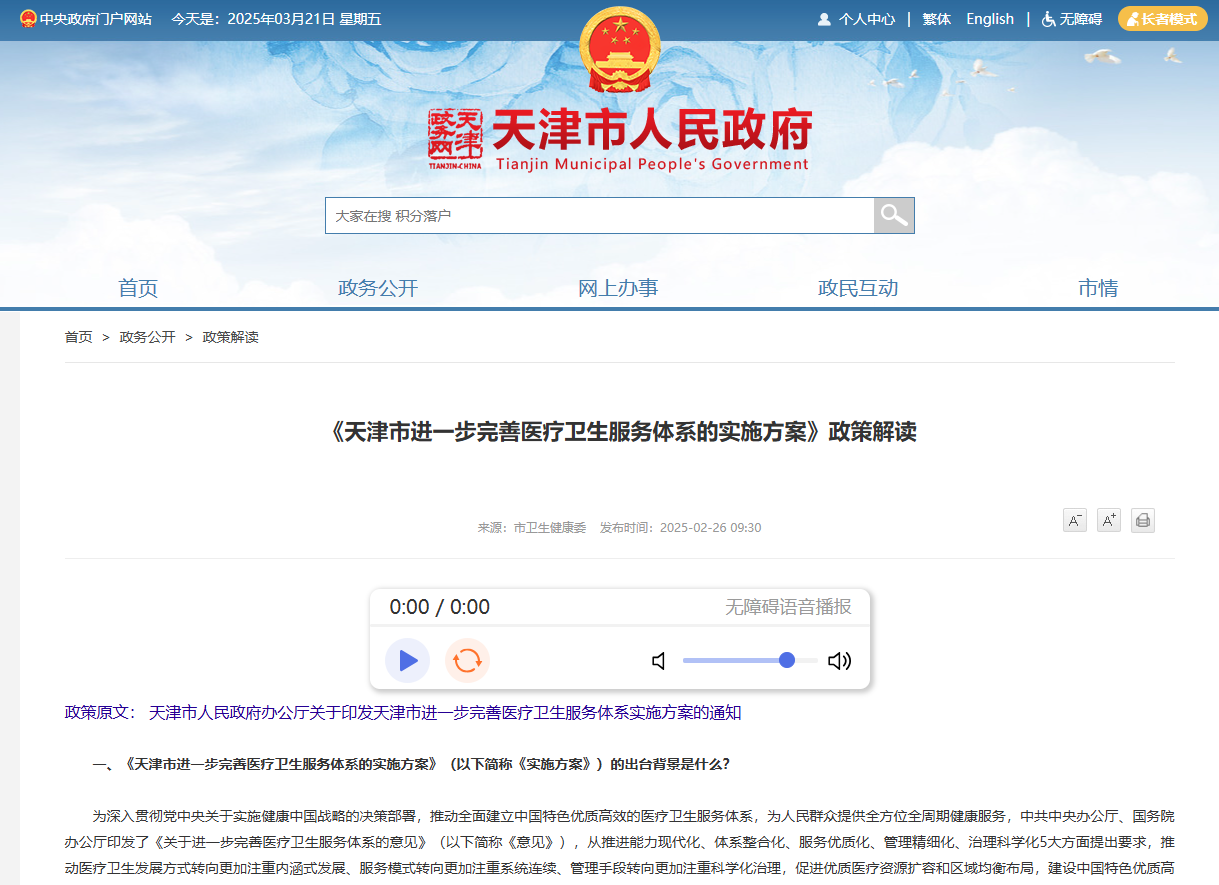The image size is (1219, 885).
Task: Increase font size with A+ icon
Action: (x=1109, y=520)
